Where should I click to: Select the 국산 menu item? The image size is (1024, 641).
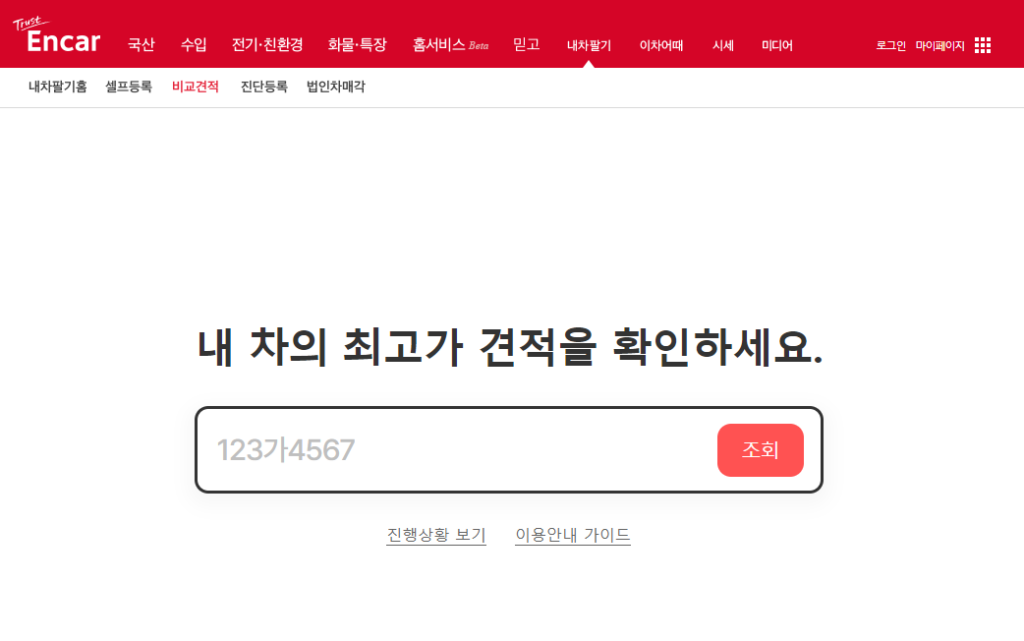141,45
